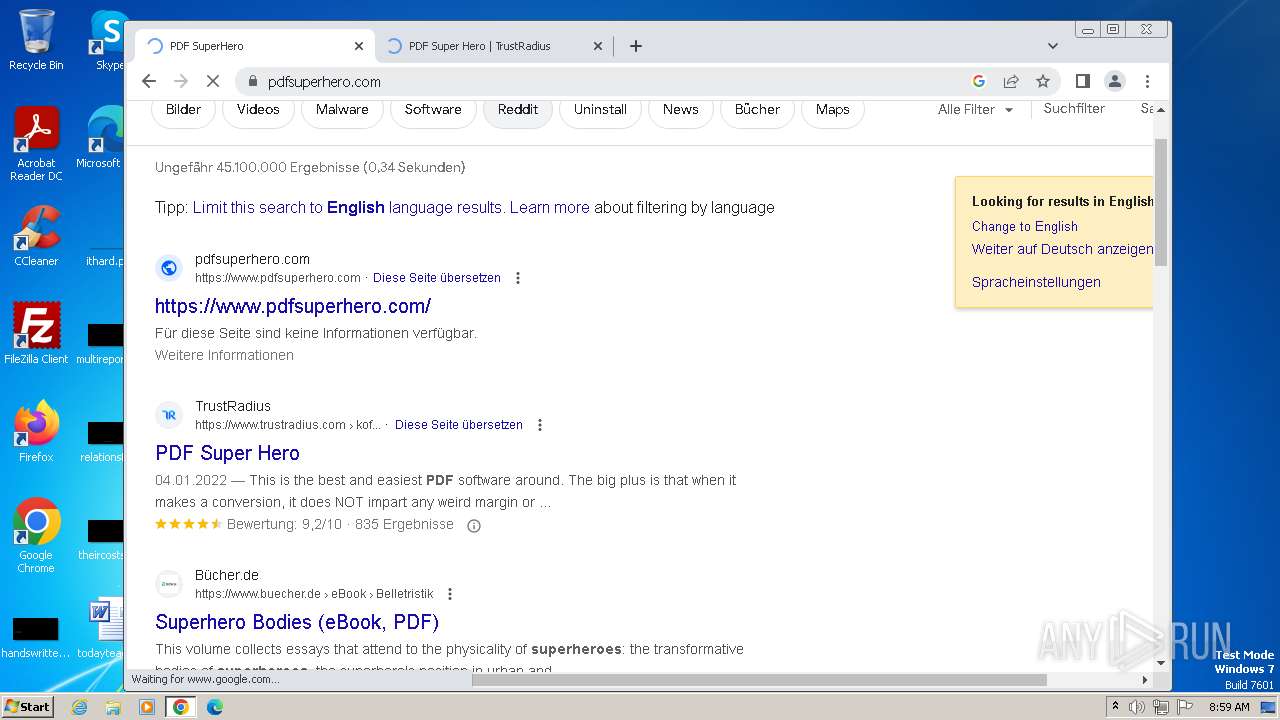
Task: Open Firefox desktop icon
Action: click(x=36, y=432)
